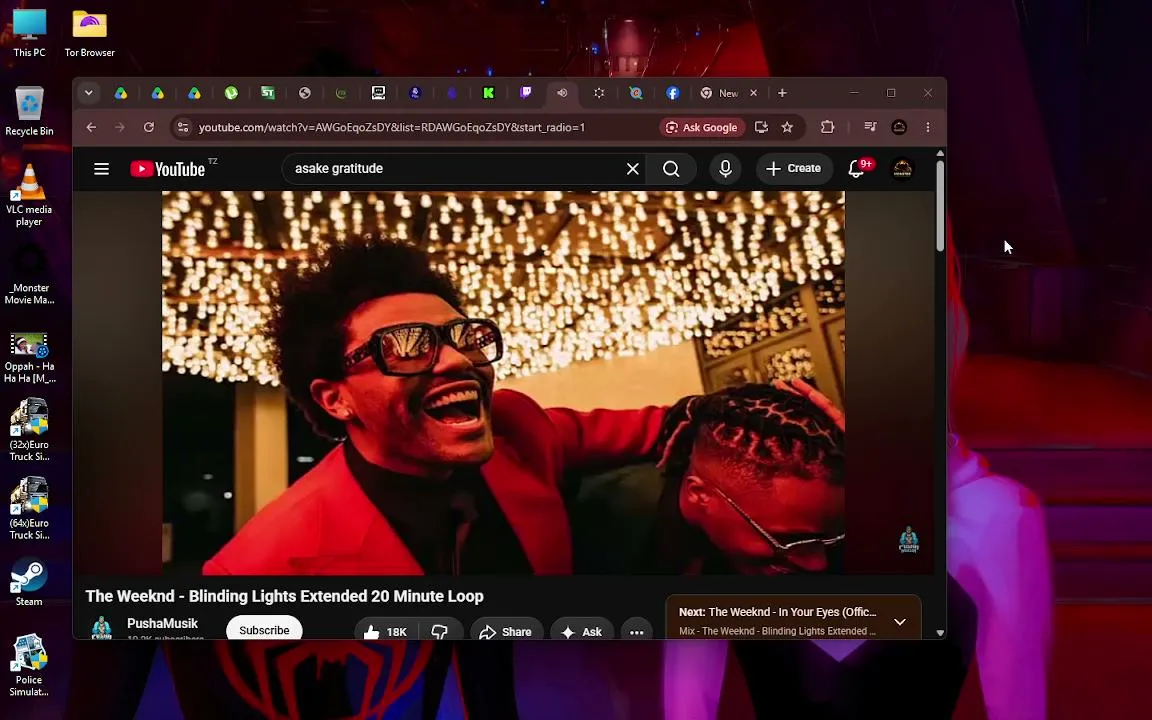Click the page vertical scrollbar thumb
The height and width of the screenshot is (720, 1152).
pyautogui.click(x=940, y=206)
